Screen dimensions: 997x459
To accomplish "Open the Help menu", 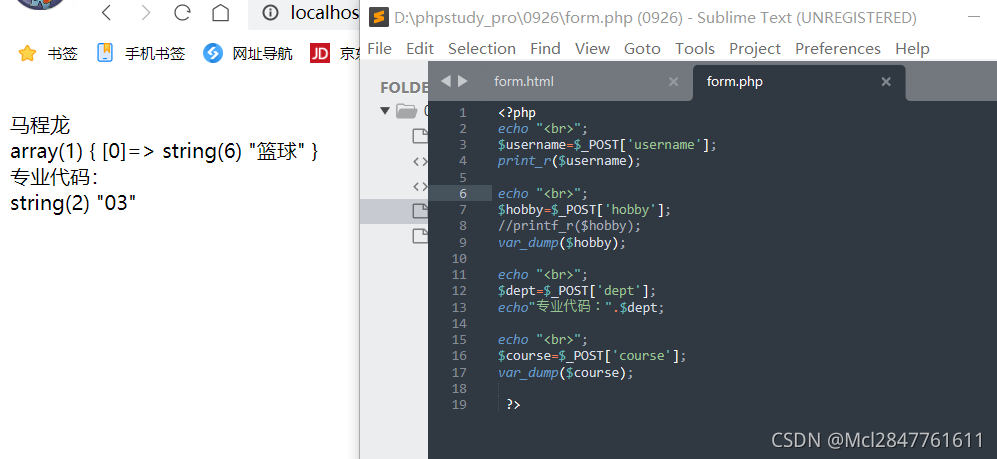I will pos(912,49).
